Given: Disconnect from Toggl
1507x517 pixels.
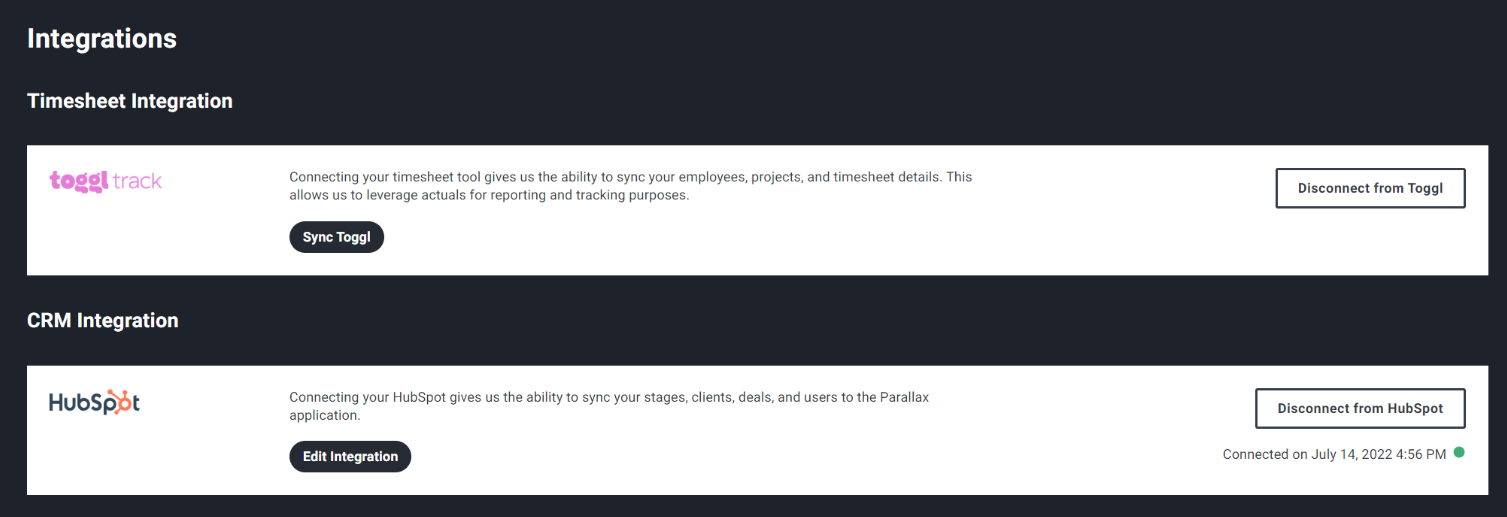Looking at the screenshot, I should pos(1370,188).
